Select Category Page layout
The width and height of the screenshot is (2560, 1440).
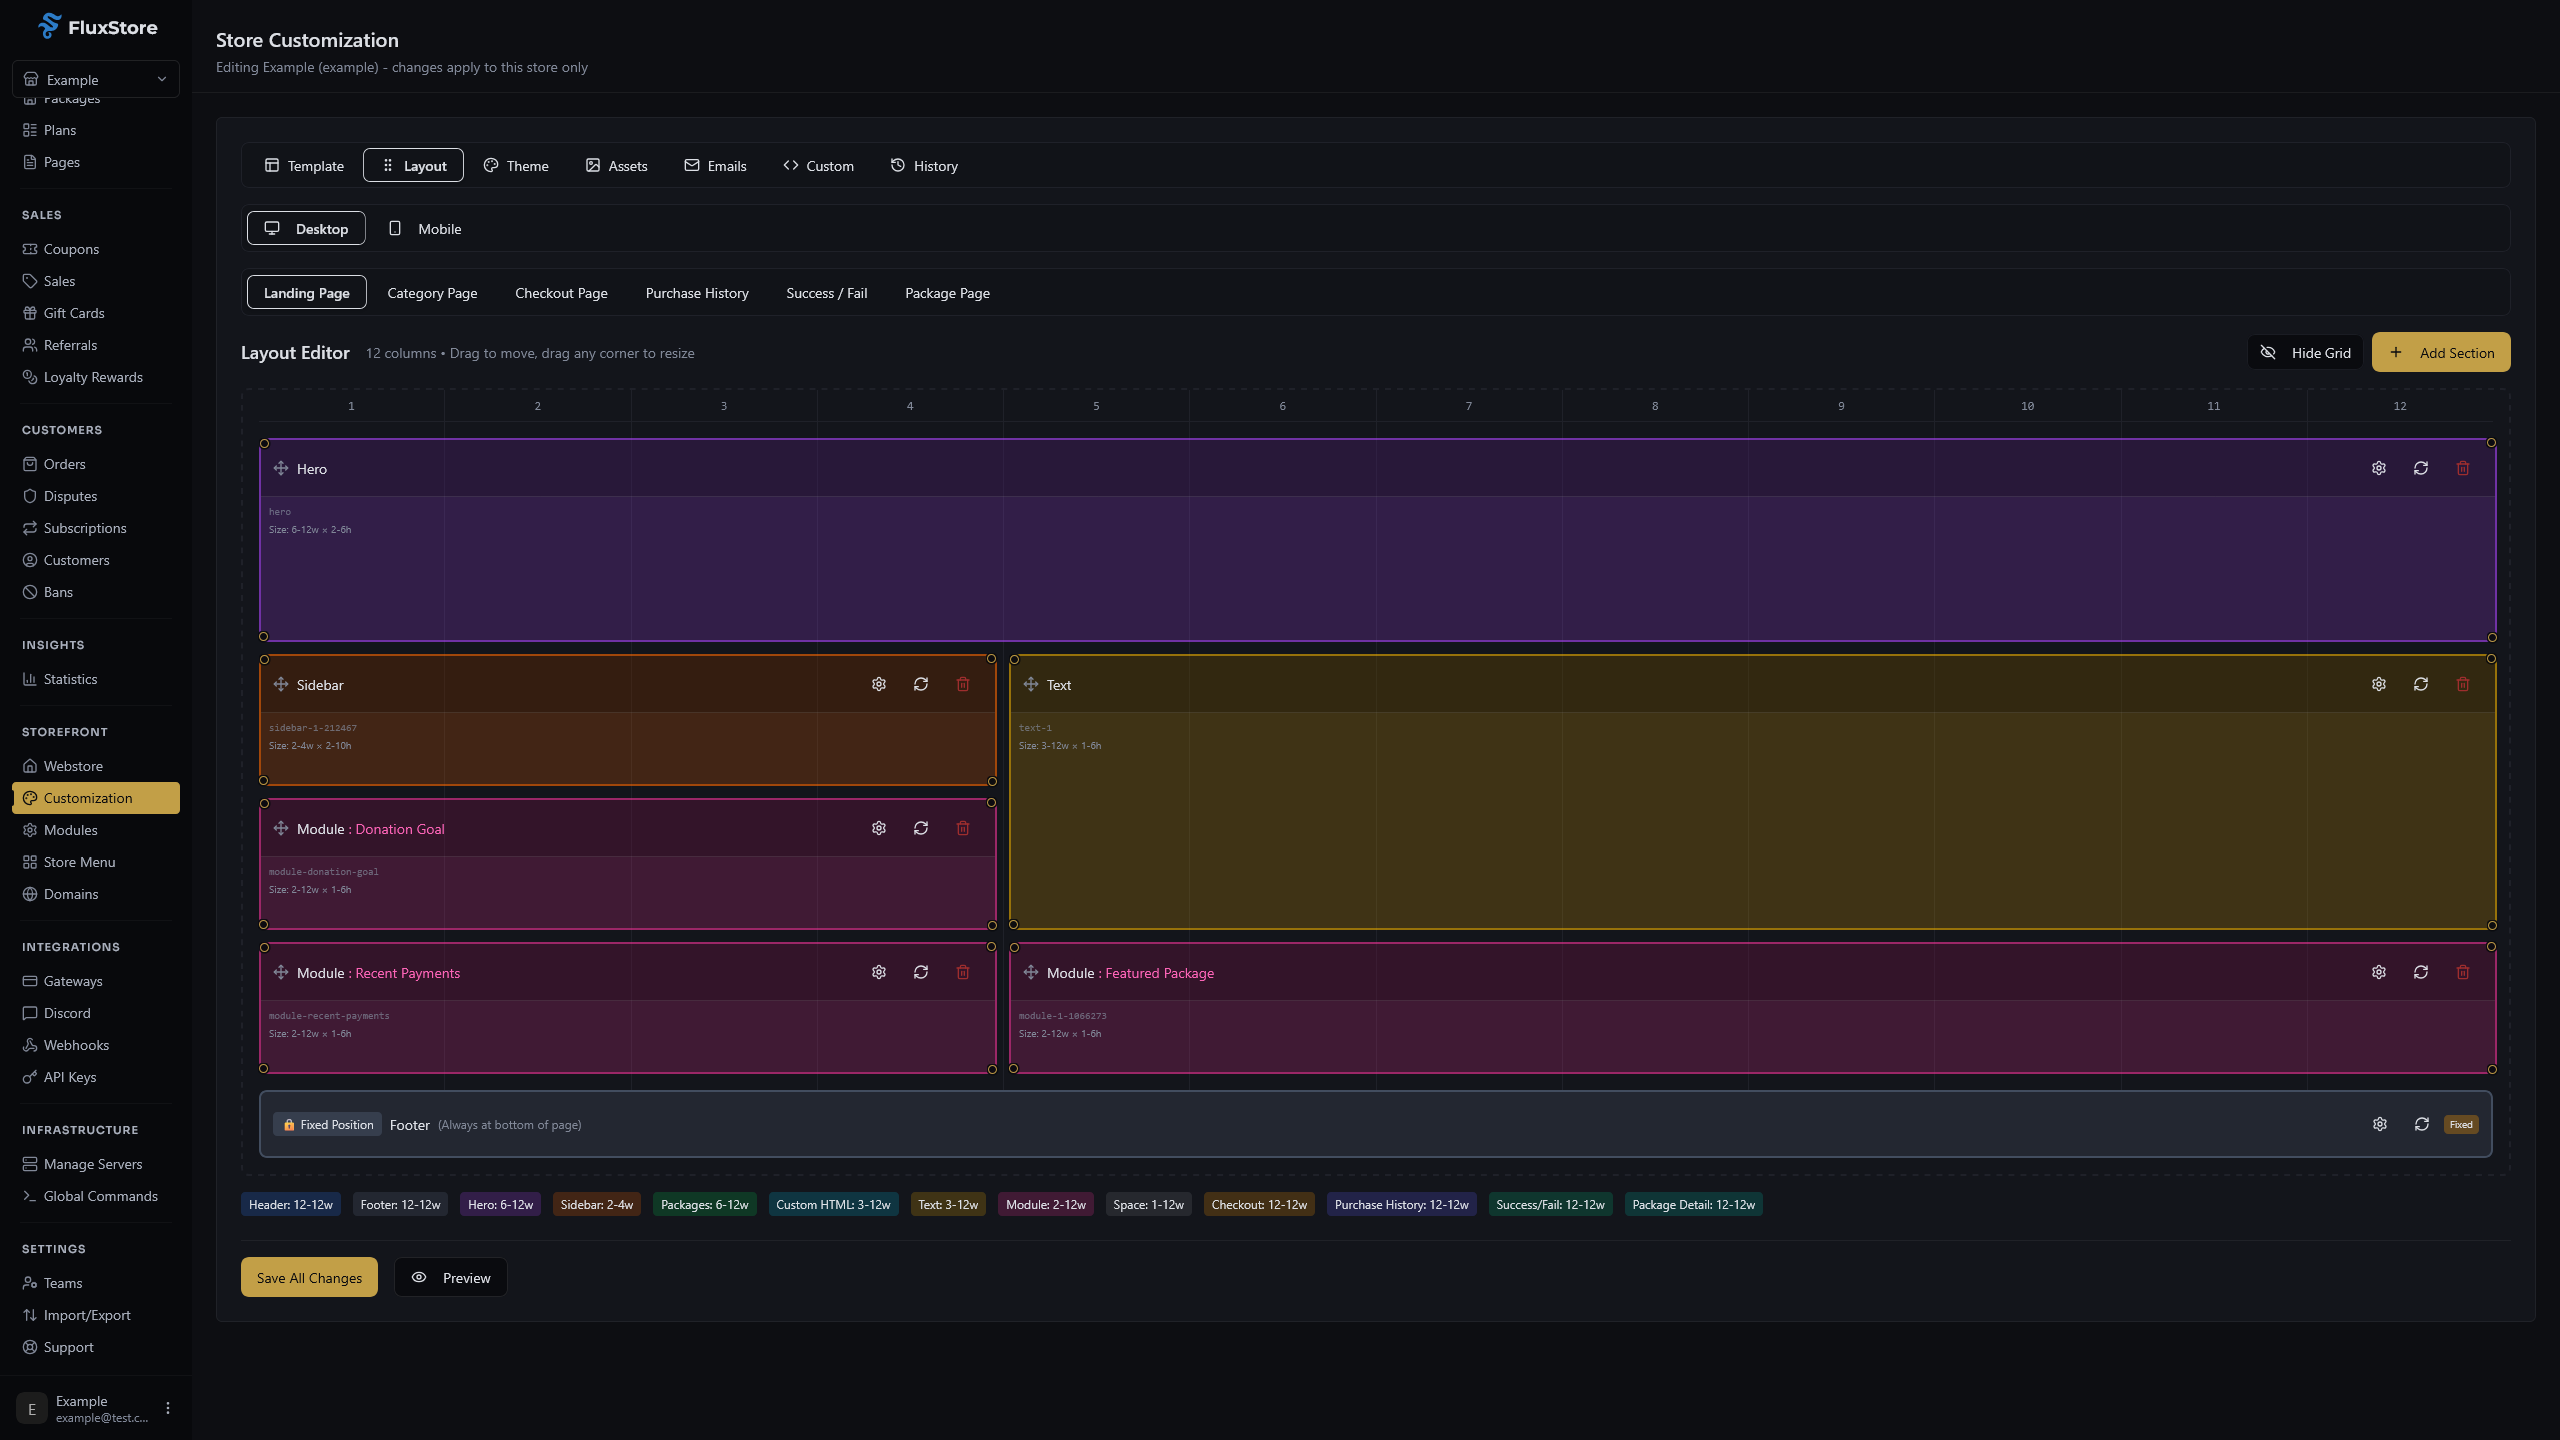pos(432,292)
